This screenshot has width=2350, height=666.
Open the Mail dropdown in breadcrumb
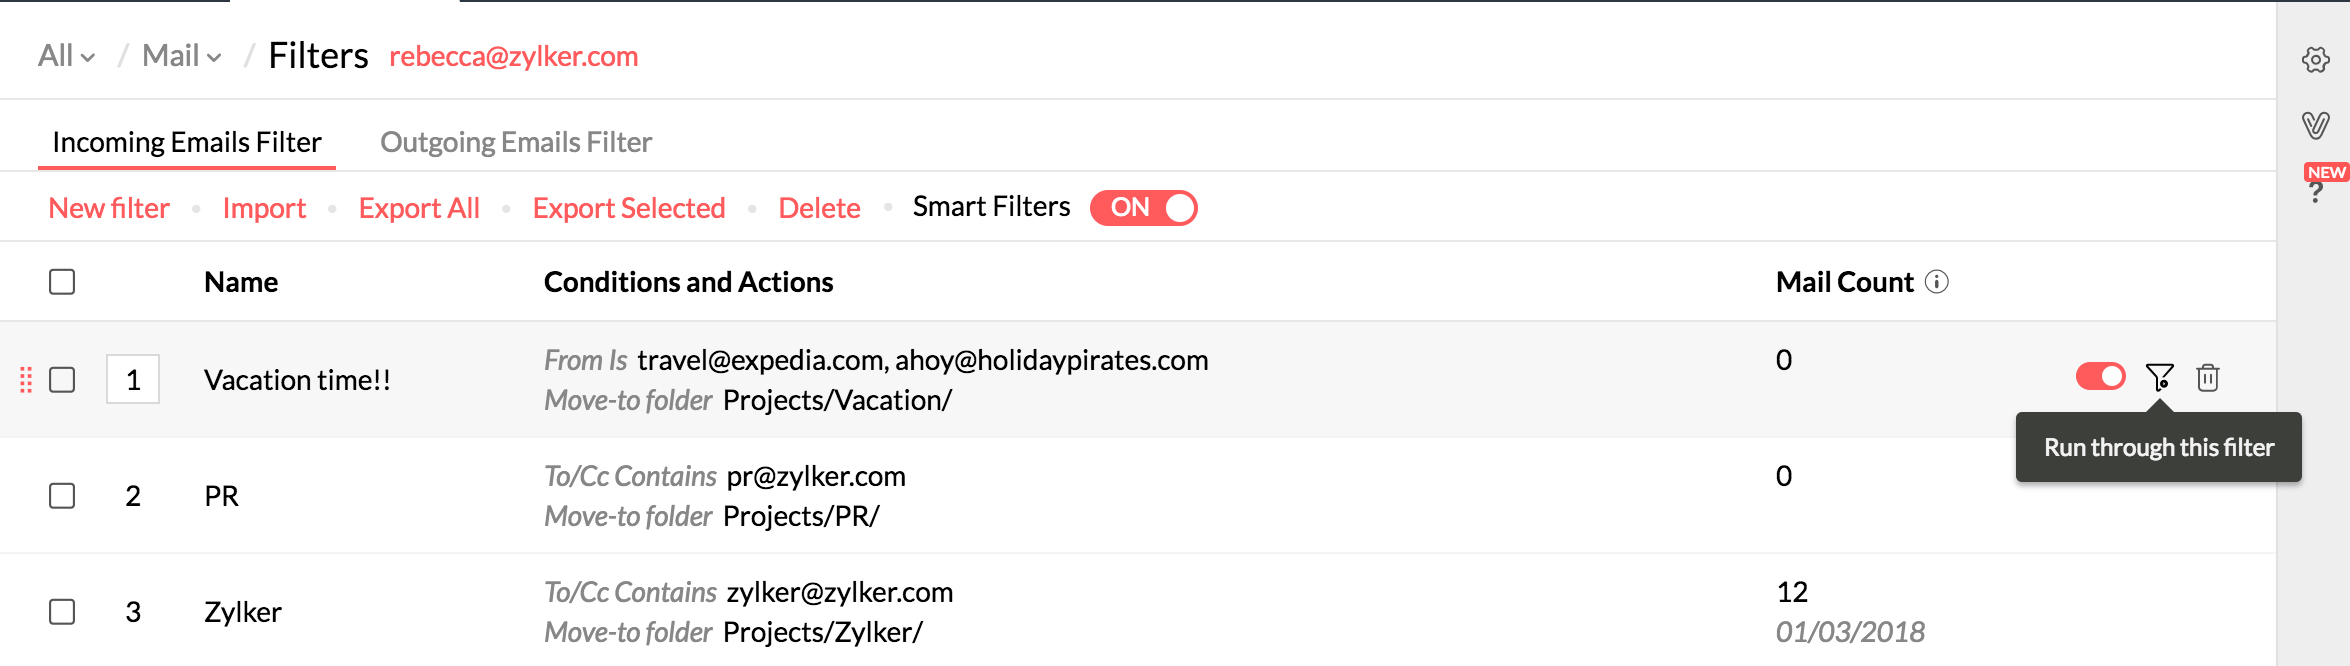[x=181, y=56]
